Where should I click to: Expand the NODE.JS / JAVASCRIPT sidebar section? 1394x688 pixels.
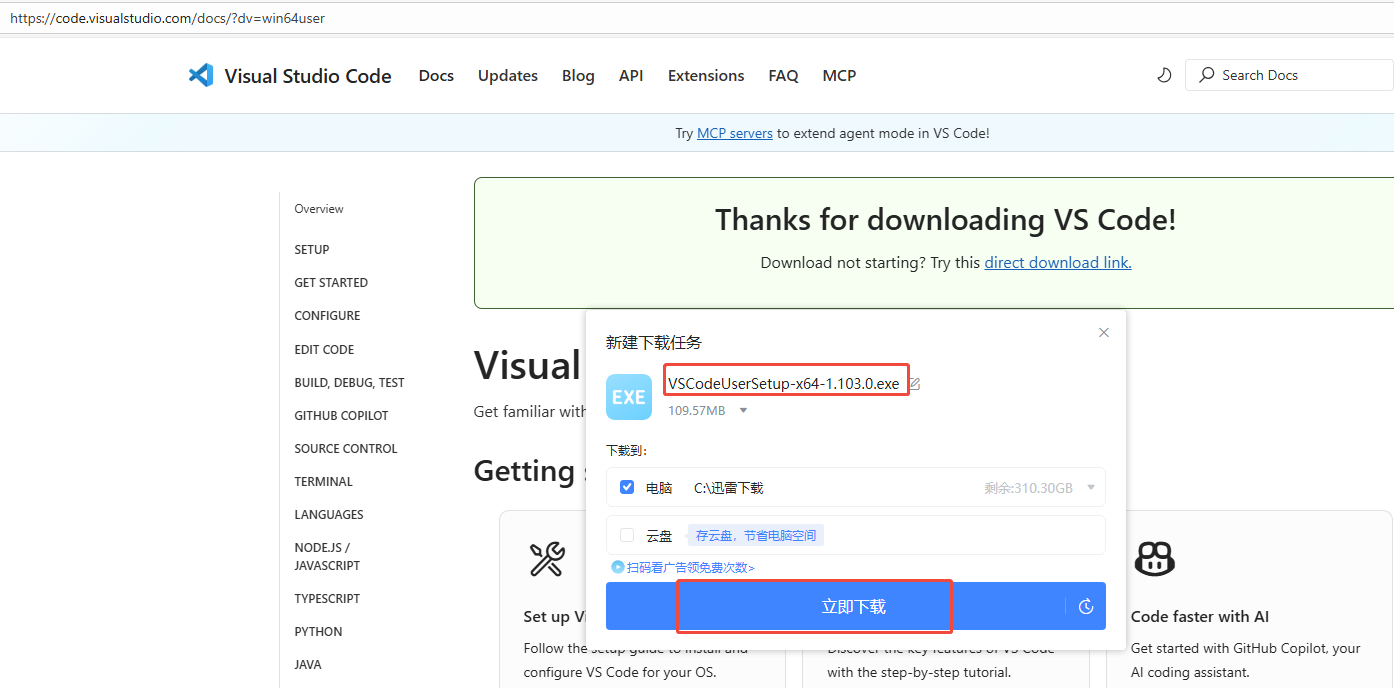click(327, 556)
